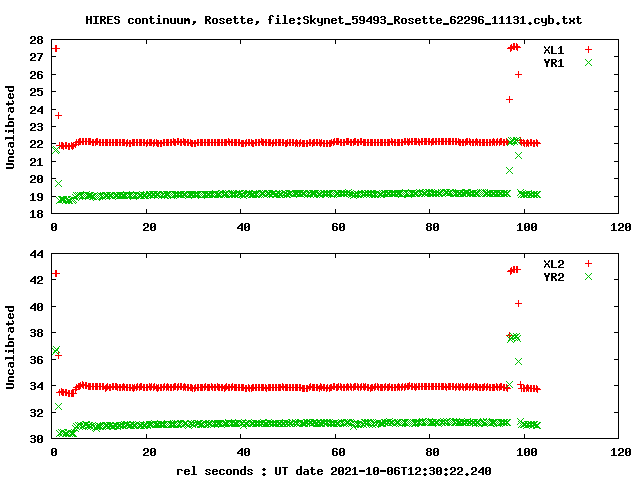640x480 pixels.
Task: Click the y-axis tick label 34
Action: tap(36, 386)
